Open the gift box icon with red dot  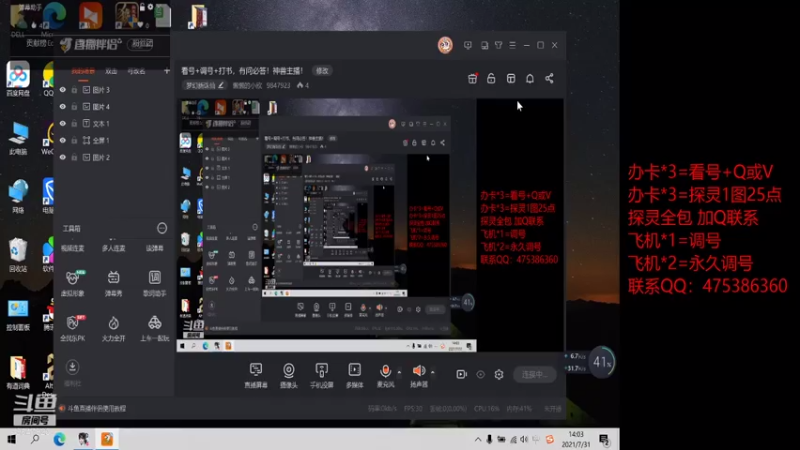coord(472,79)
